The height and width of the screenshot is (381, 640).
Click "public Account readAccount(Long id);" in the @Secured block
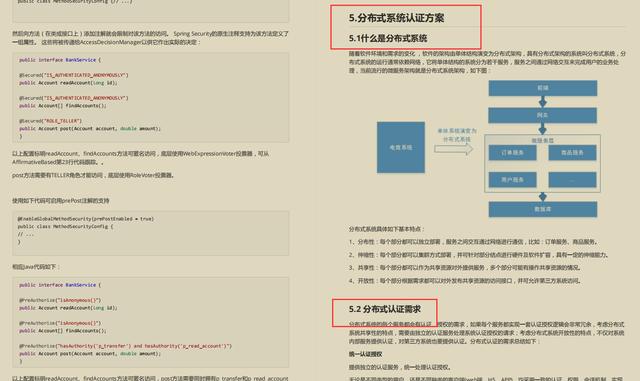pyautogui.click(x=68, y=83)
